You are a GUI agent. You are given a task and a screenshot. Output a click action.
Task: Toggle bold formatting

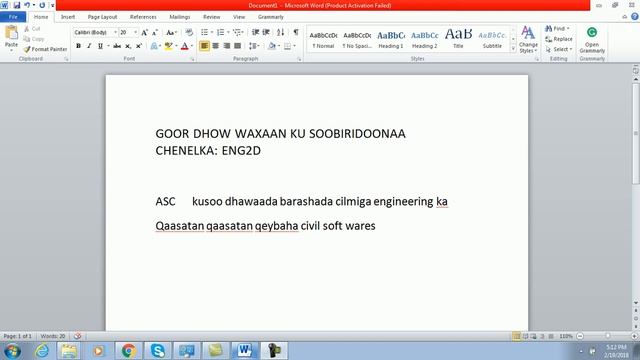pyautogui.click(x=78, y=46)
